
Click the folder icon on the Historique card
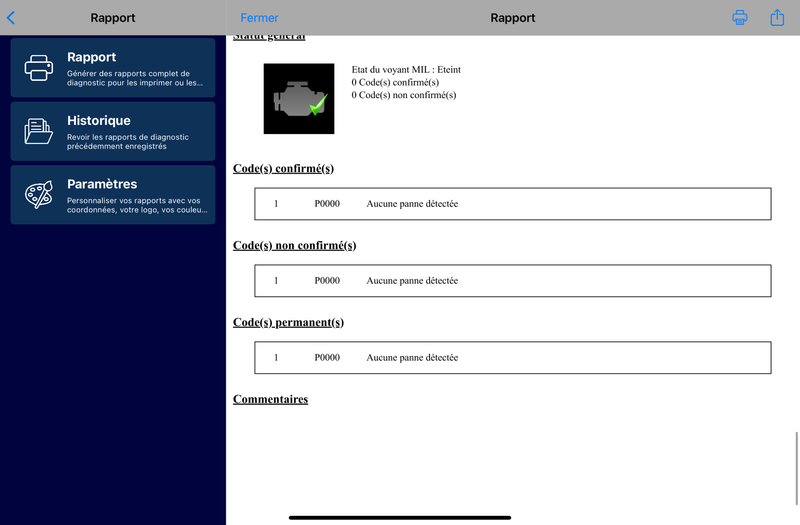pyautogui.click(x=39, y=131)
